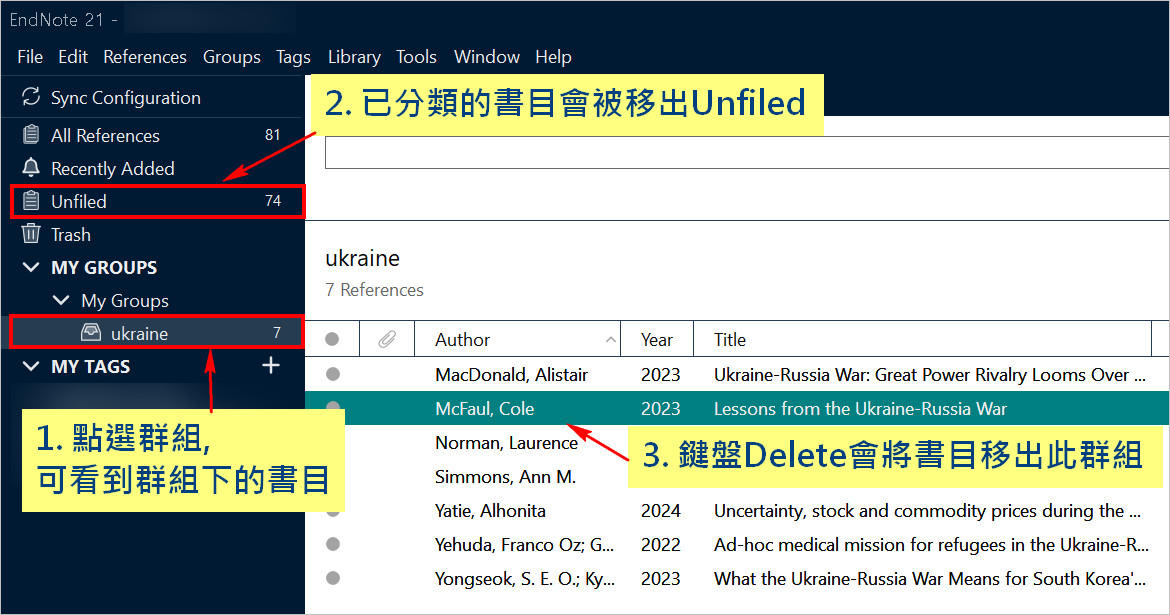Viewport: 1170px width, 615px height.
Task: Click title 'What the Ukraine-Russia War Means'
Action: pos(930,578)
